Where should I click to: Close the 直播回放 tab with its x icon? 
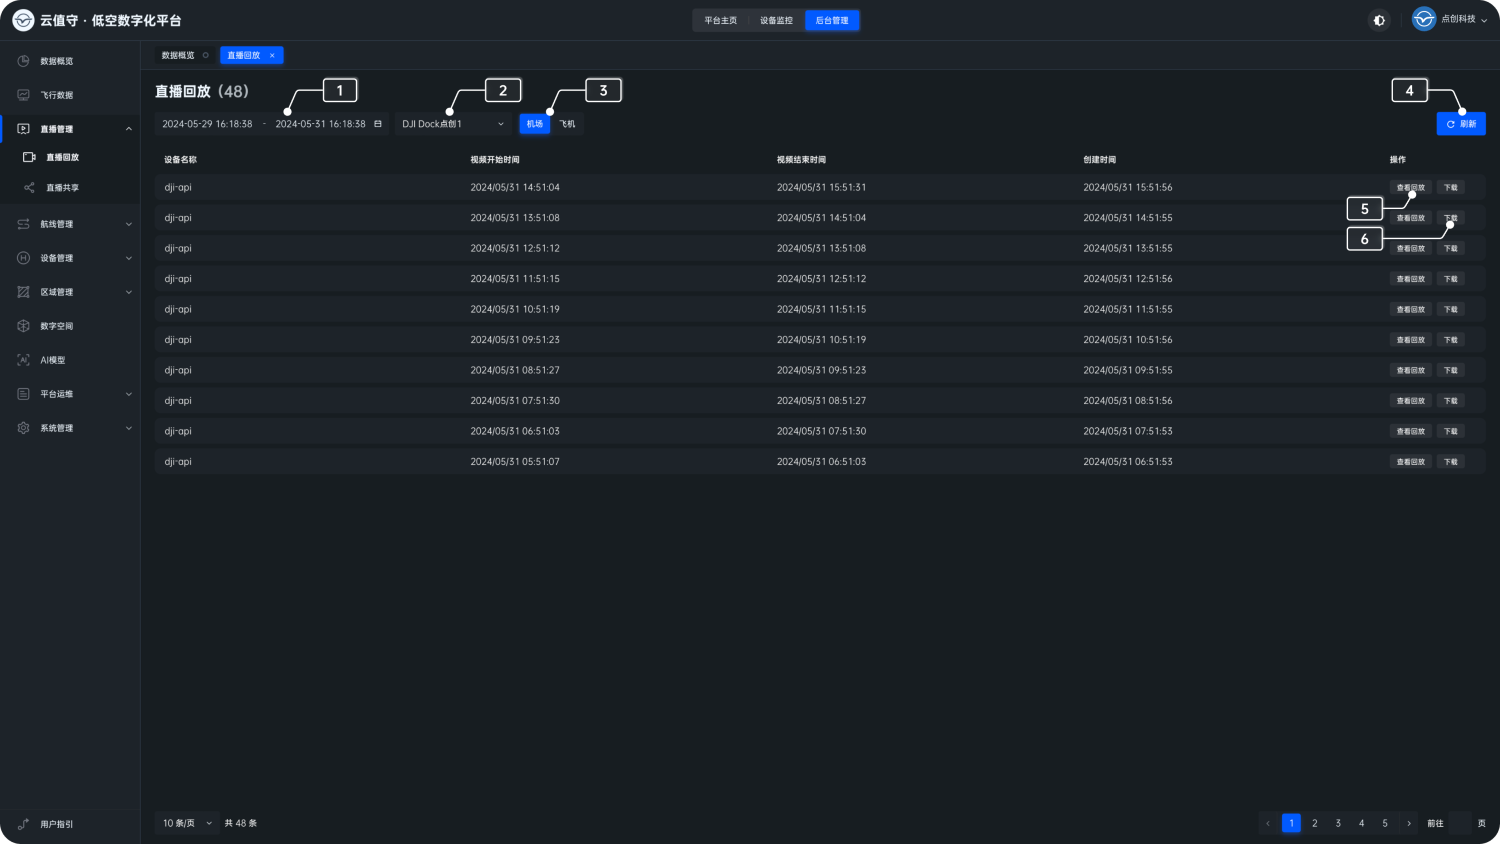coord(272,56)
